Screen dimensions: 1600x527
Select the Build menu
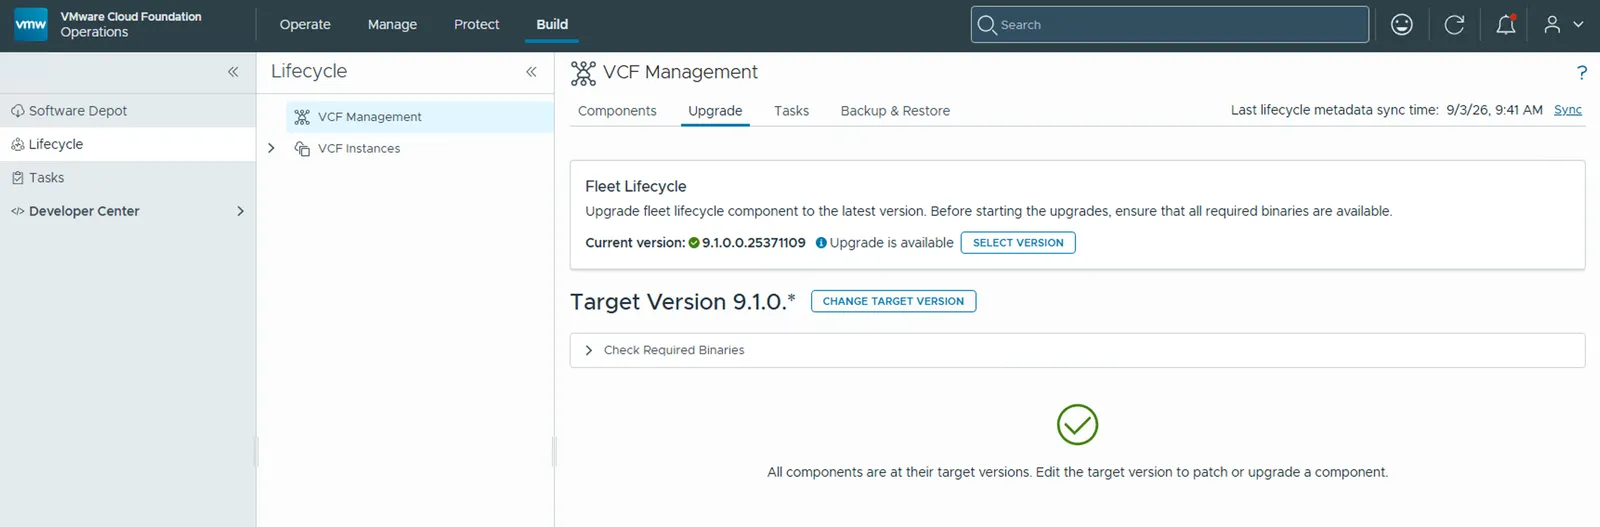(x=552, y=24)
